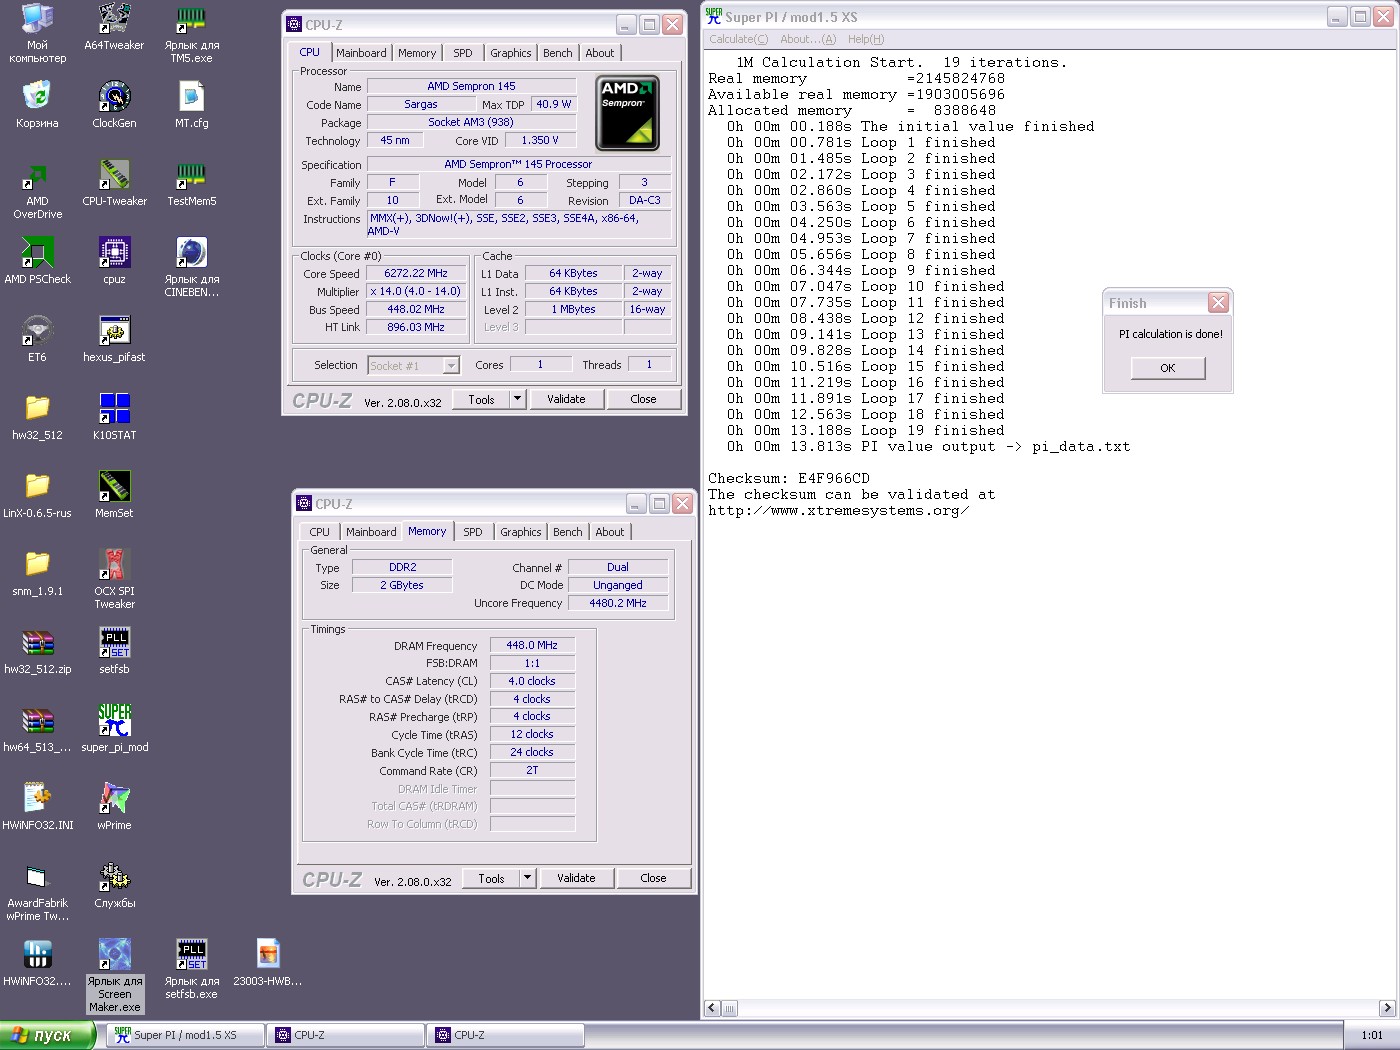Launch the cpuz desktop icon
Viewport: 1400px width, 1050px height.
(x=114, y=253)
